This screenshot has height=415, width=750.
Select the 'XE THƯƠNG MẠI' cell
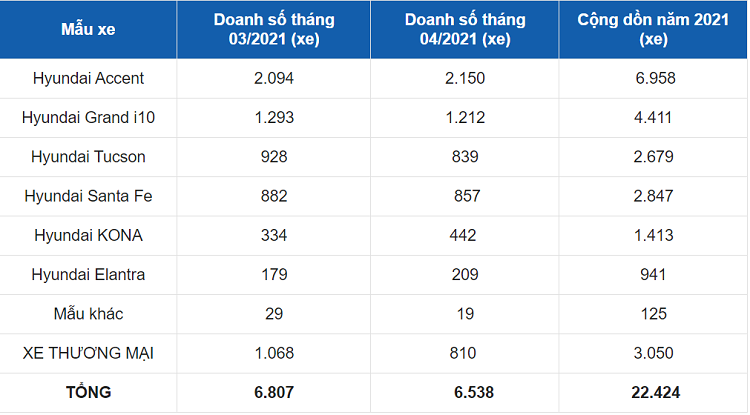[x=88, y=353]
